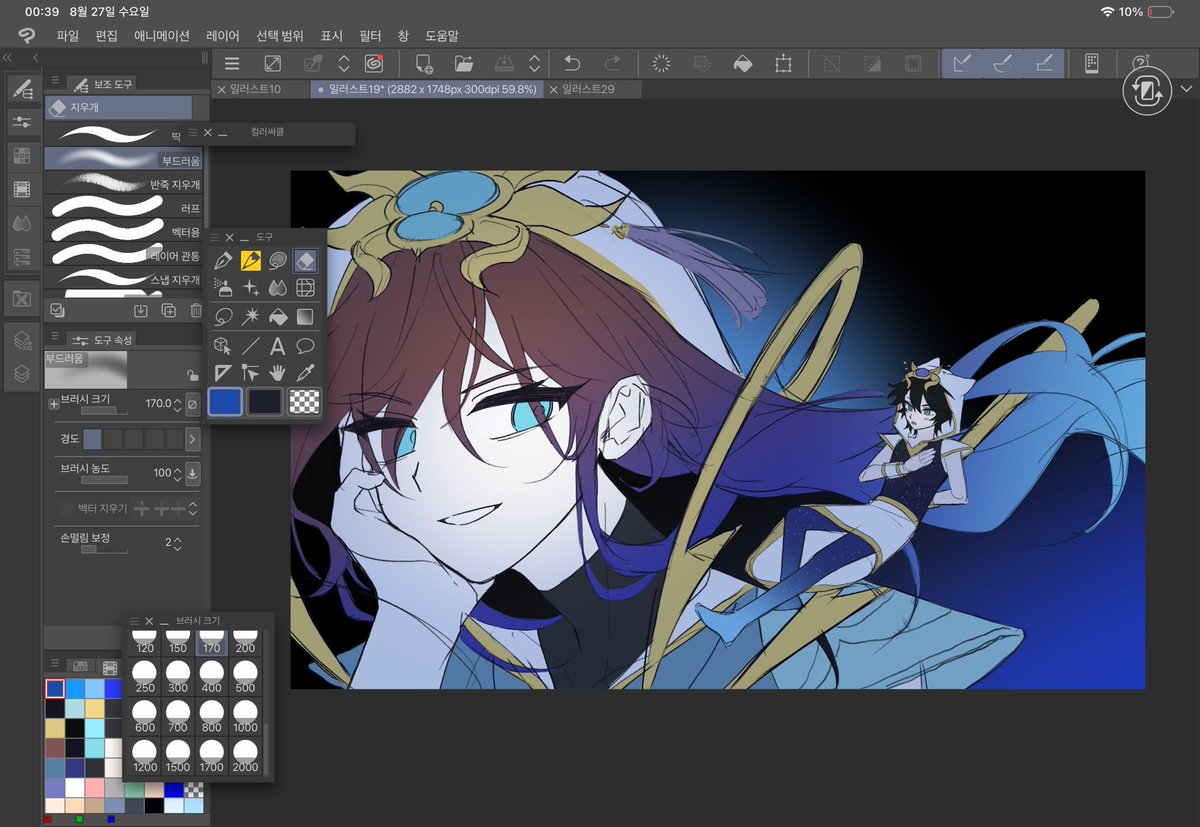The image size is (1200, 827).
Task: Select the Ruler triangle tool
Action: (224, 373)
